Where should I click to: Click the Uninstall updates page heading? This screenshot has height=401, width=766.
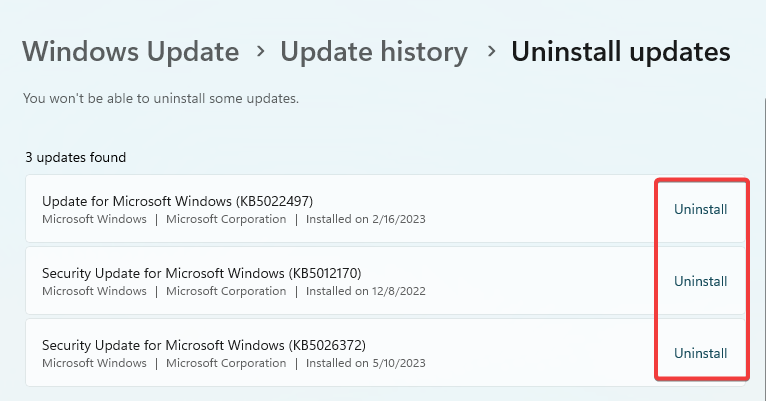click(x=620, y=51)
